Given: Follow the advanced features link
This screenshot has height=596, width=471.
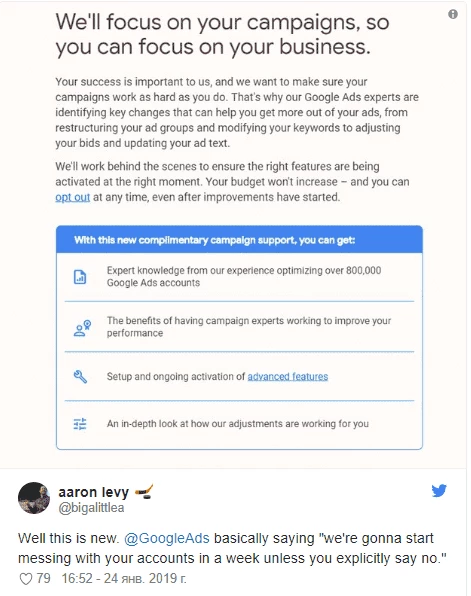Looking at the screenshot, I should click(288, 376).
